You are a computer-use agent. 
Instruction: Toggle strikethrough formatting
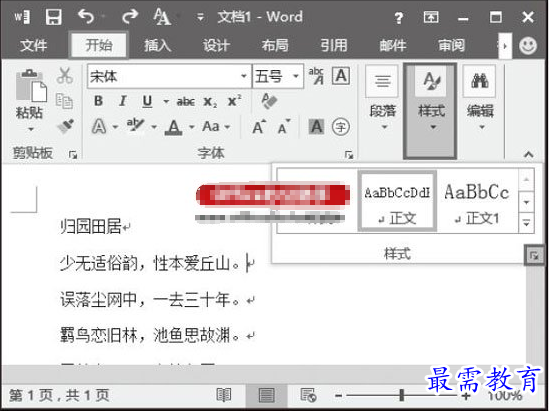[x=186, y=102]
